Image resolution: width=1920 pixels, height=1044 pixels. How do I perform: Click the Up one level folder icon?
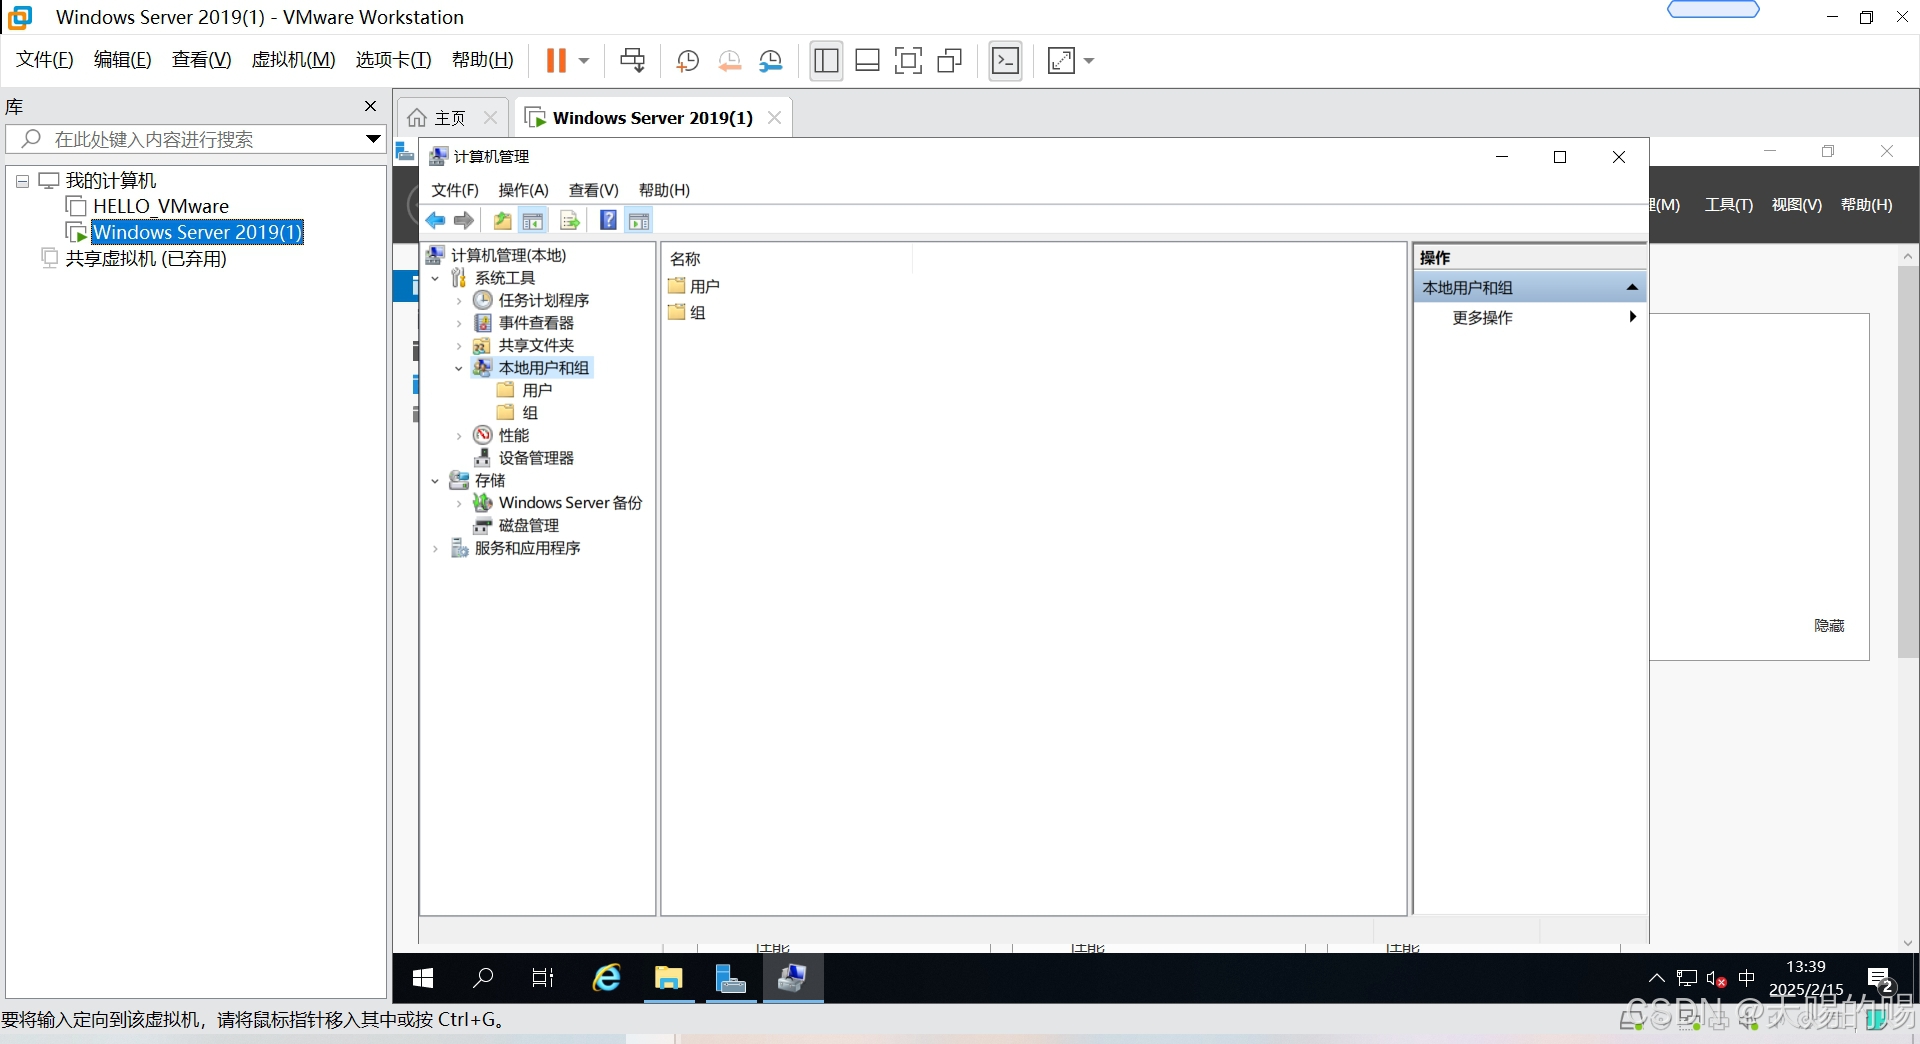click(502, 221)
